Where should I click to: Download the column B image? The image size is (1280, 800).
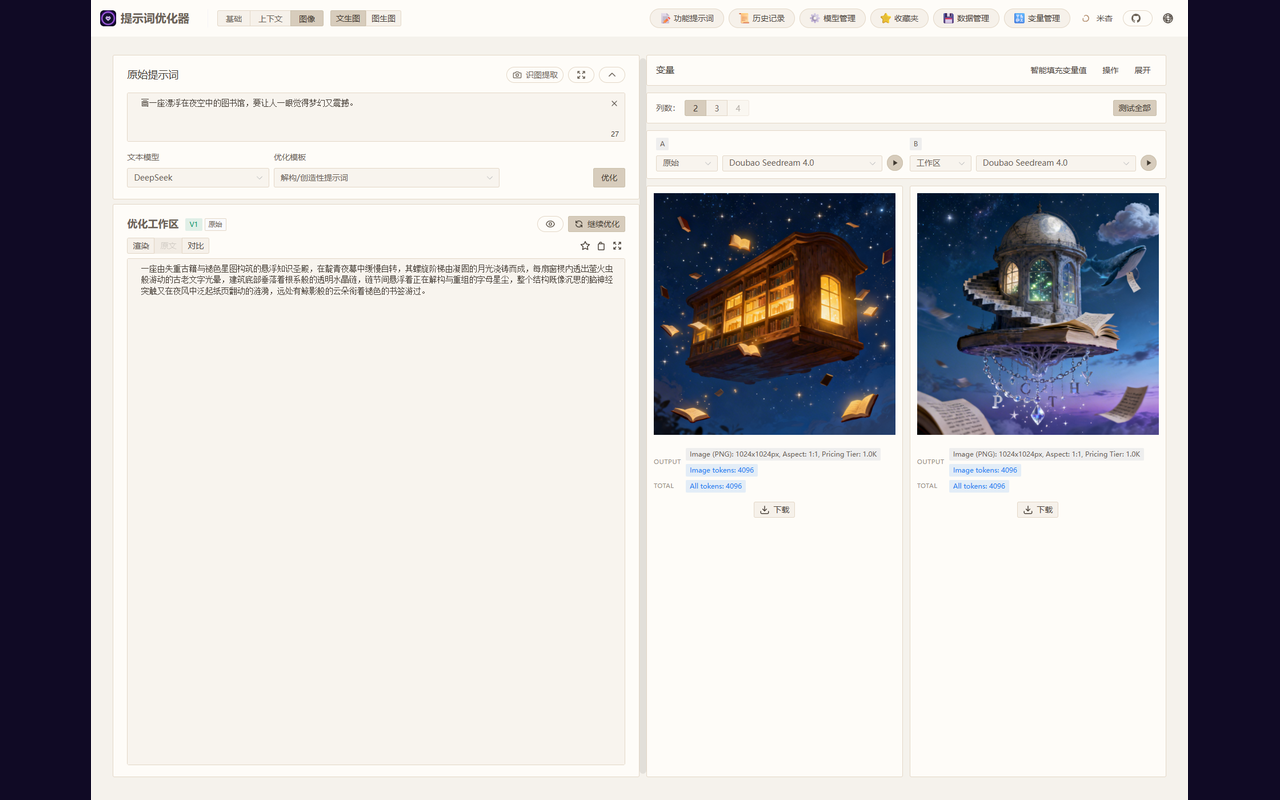click(1038, 510)
